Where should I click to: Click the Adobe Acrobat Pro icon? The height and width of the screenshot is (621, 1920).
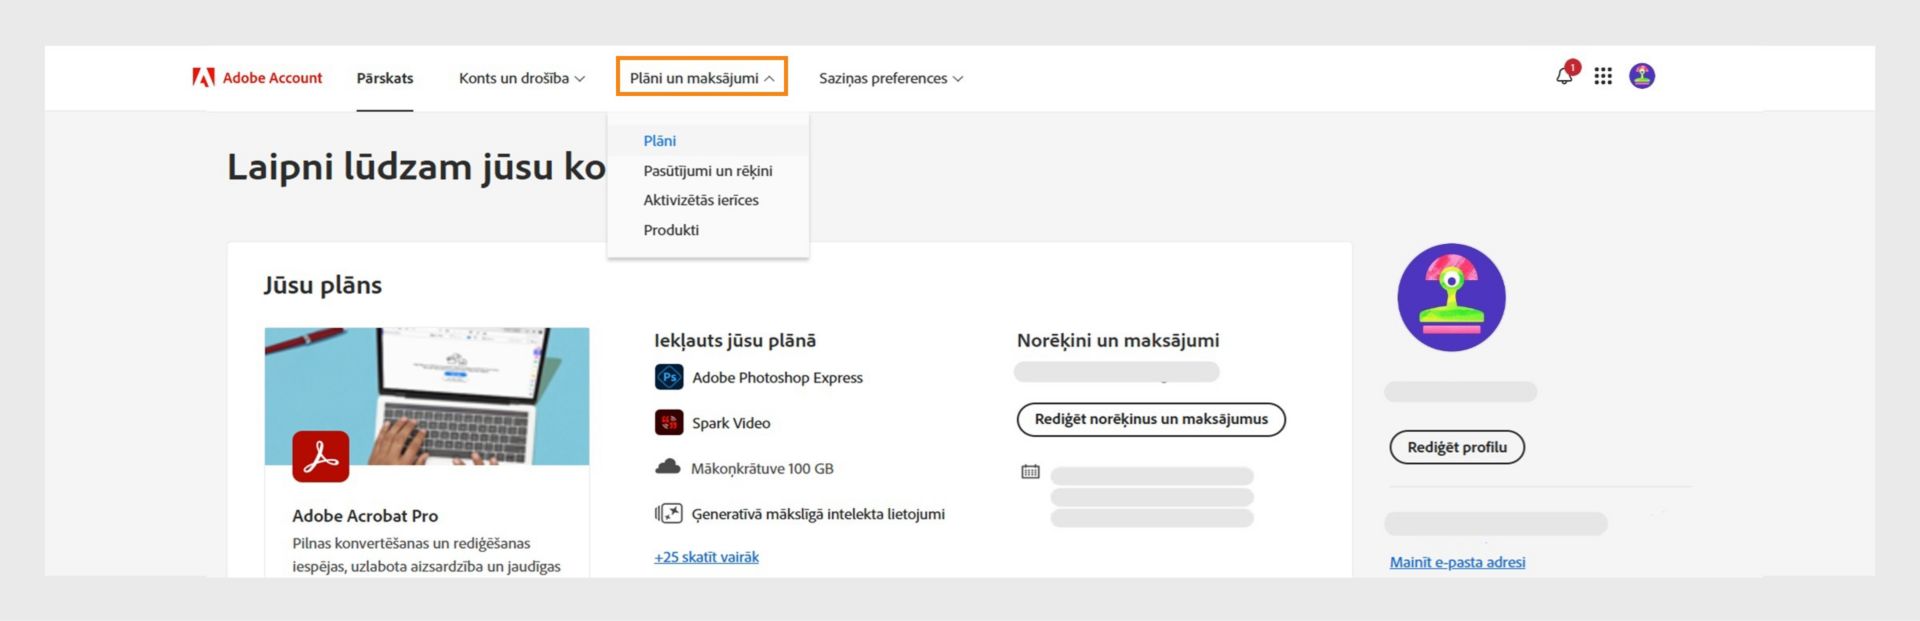coord(320,456)
